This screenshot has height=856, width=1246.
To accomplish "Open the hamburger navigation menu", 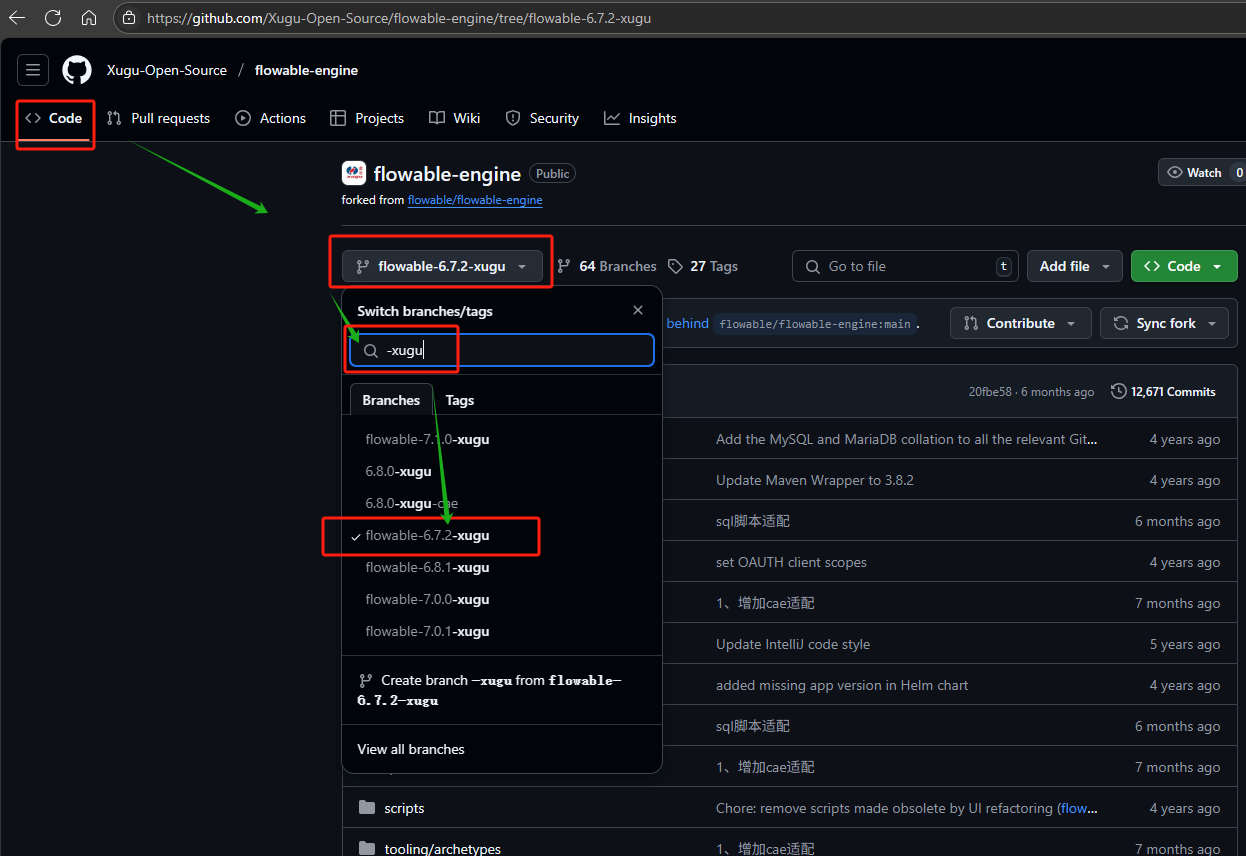I will [33, 70].
